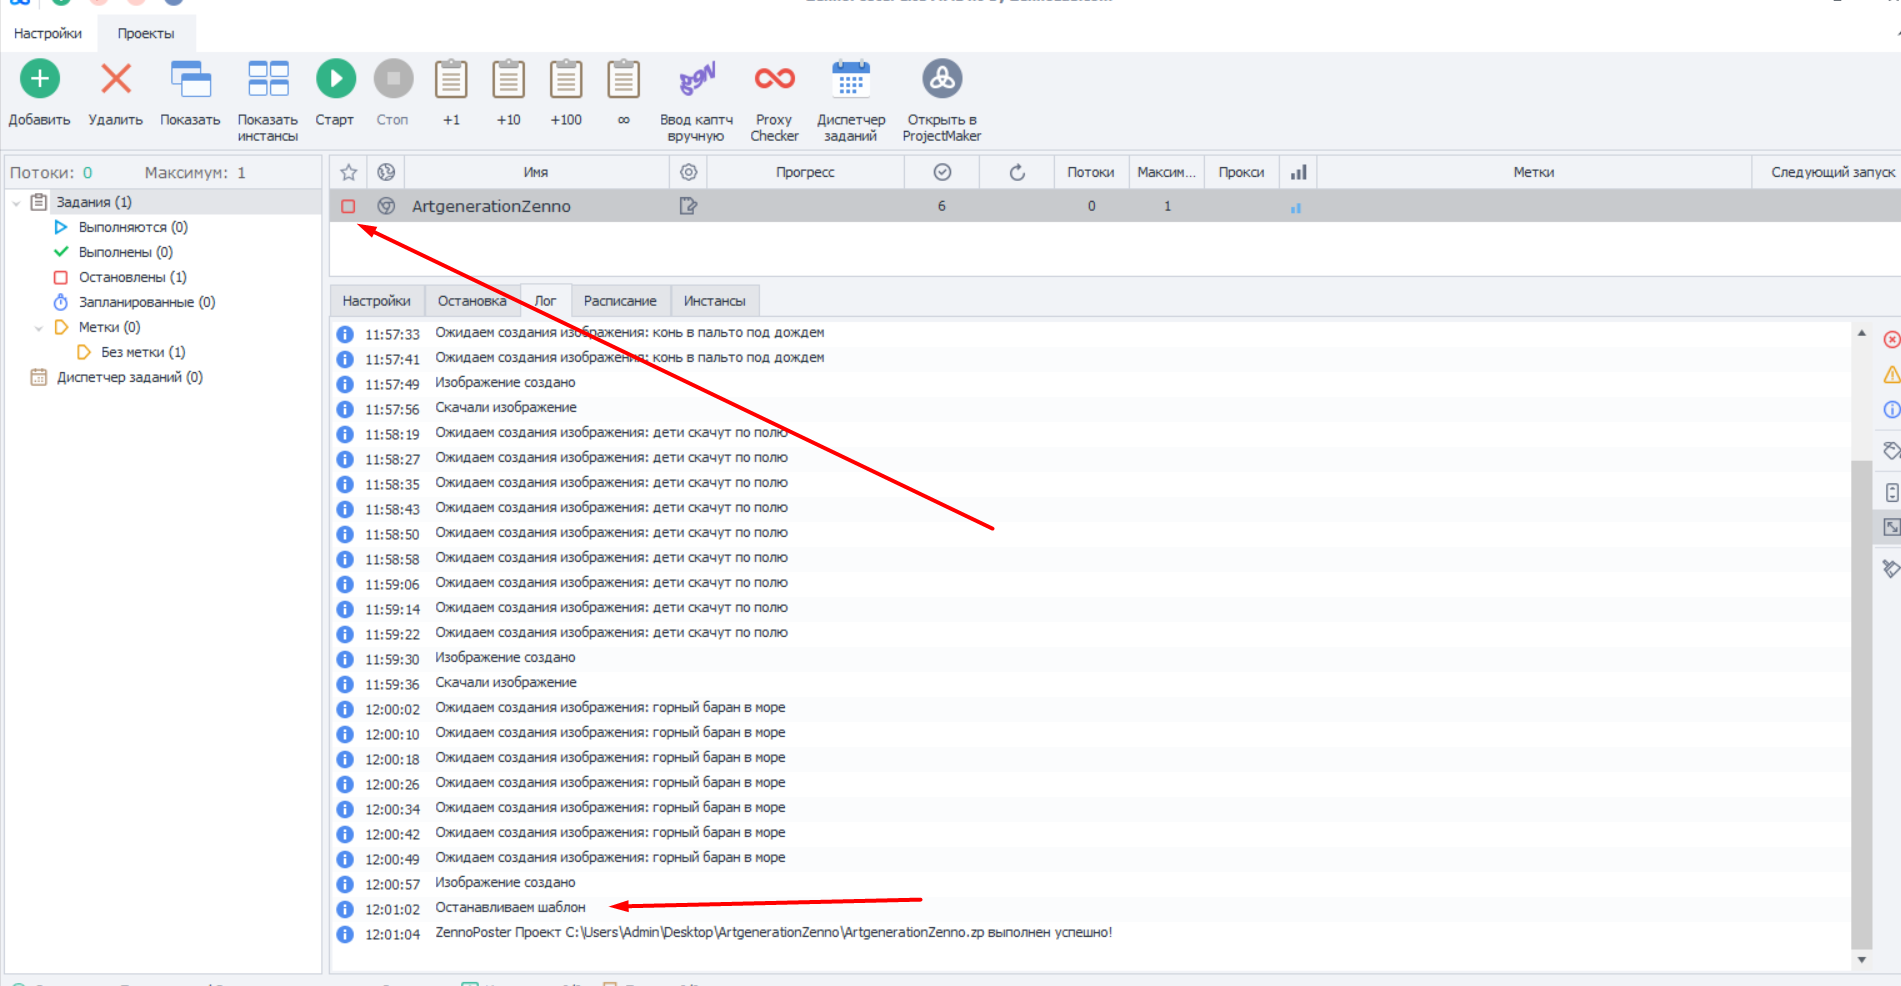1901x986 pixels.
Task: Select Остановлены (1) filter
Action: [133, 277]
